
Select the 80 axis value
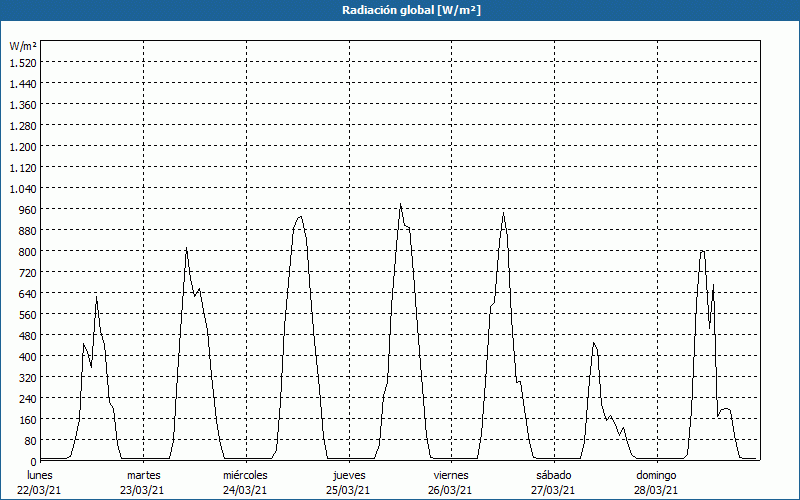(30, 440)
